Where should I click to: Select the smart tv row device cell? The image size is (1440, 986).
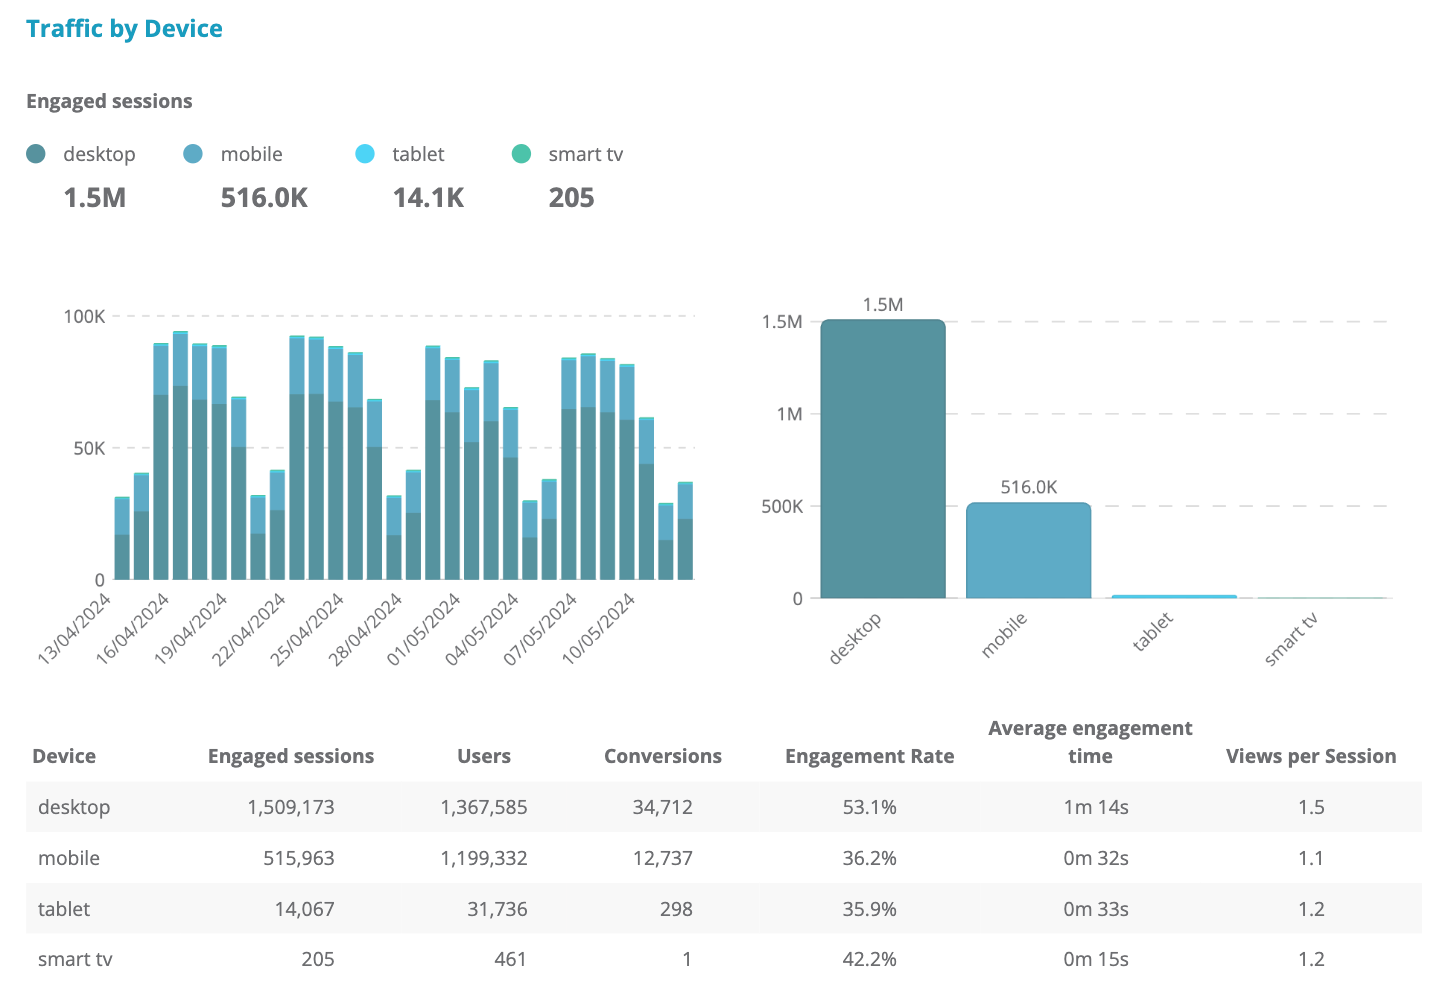tap(75, 959)
